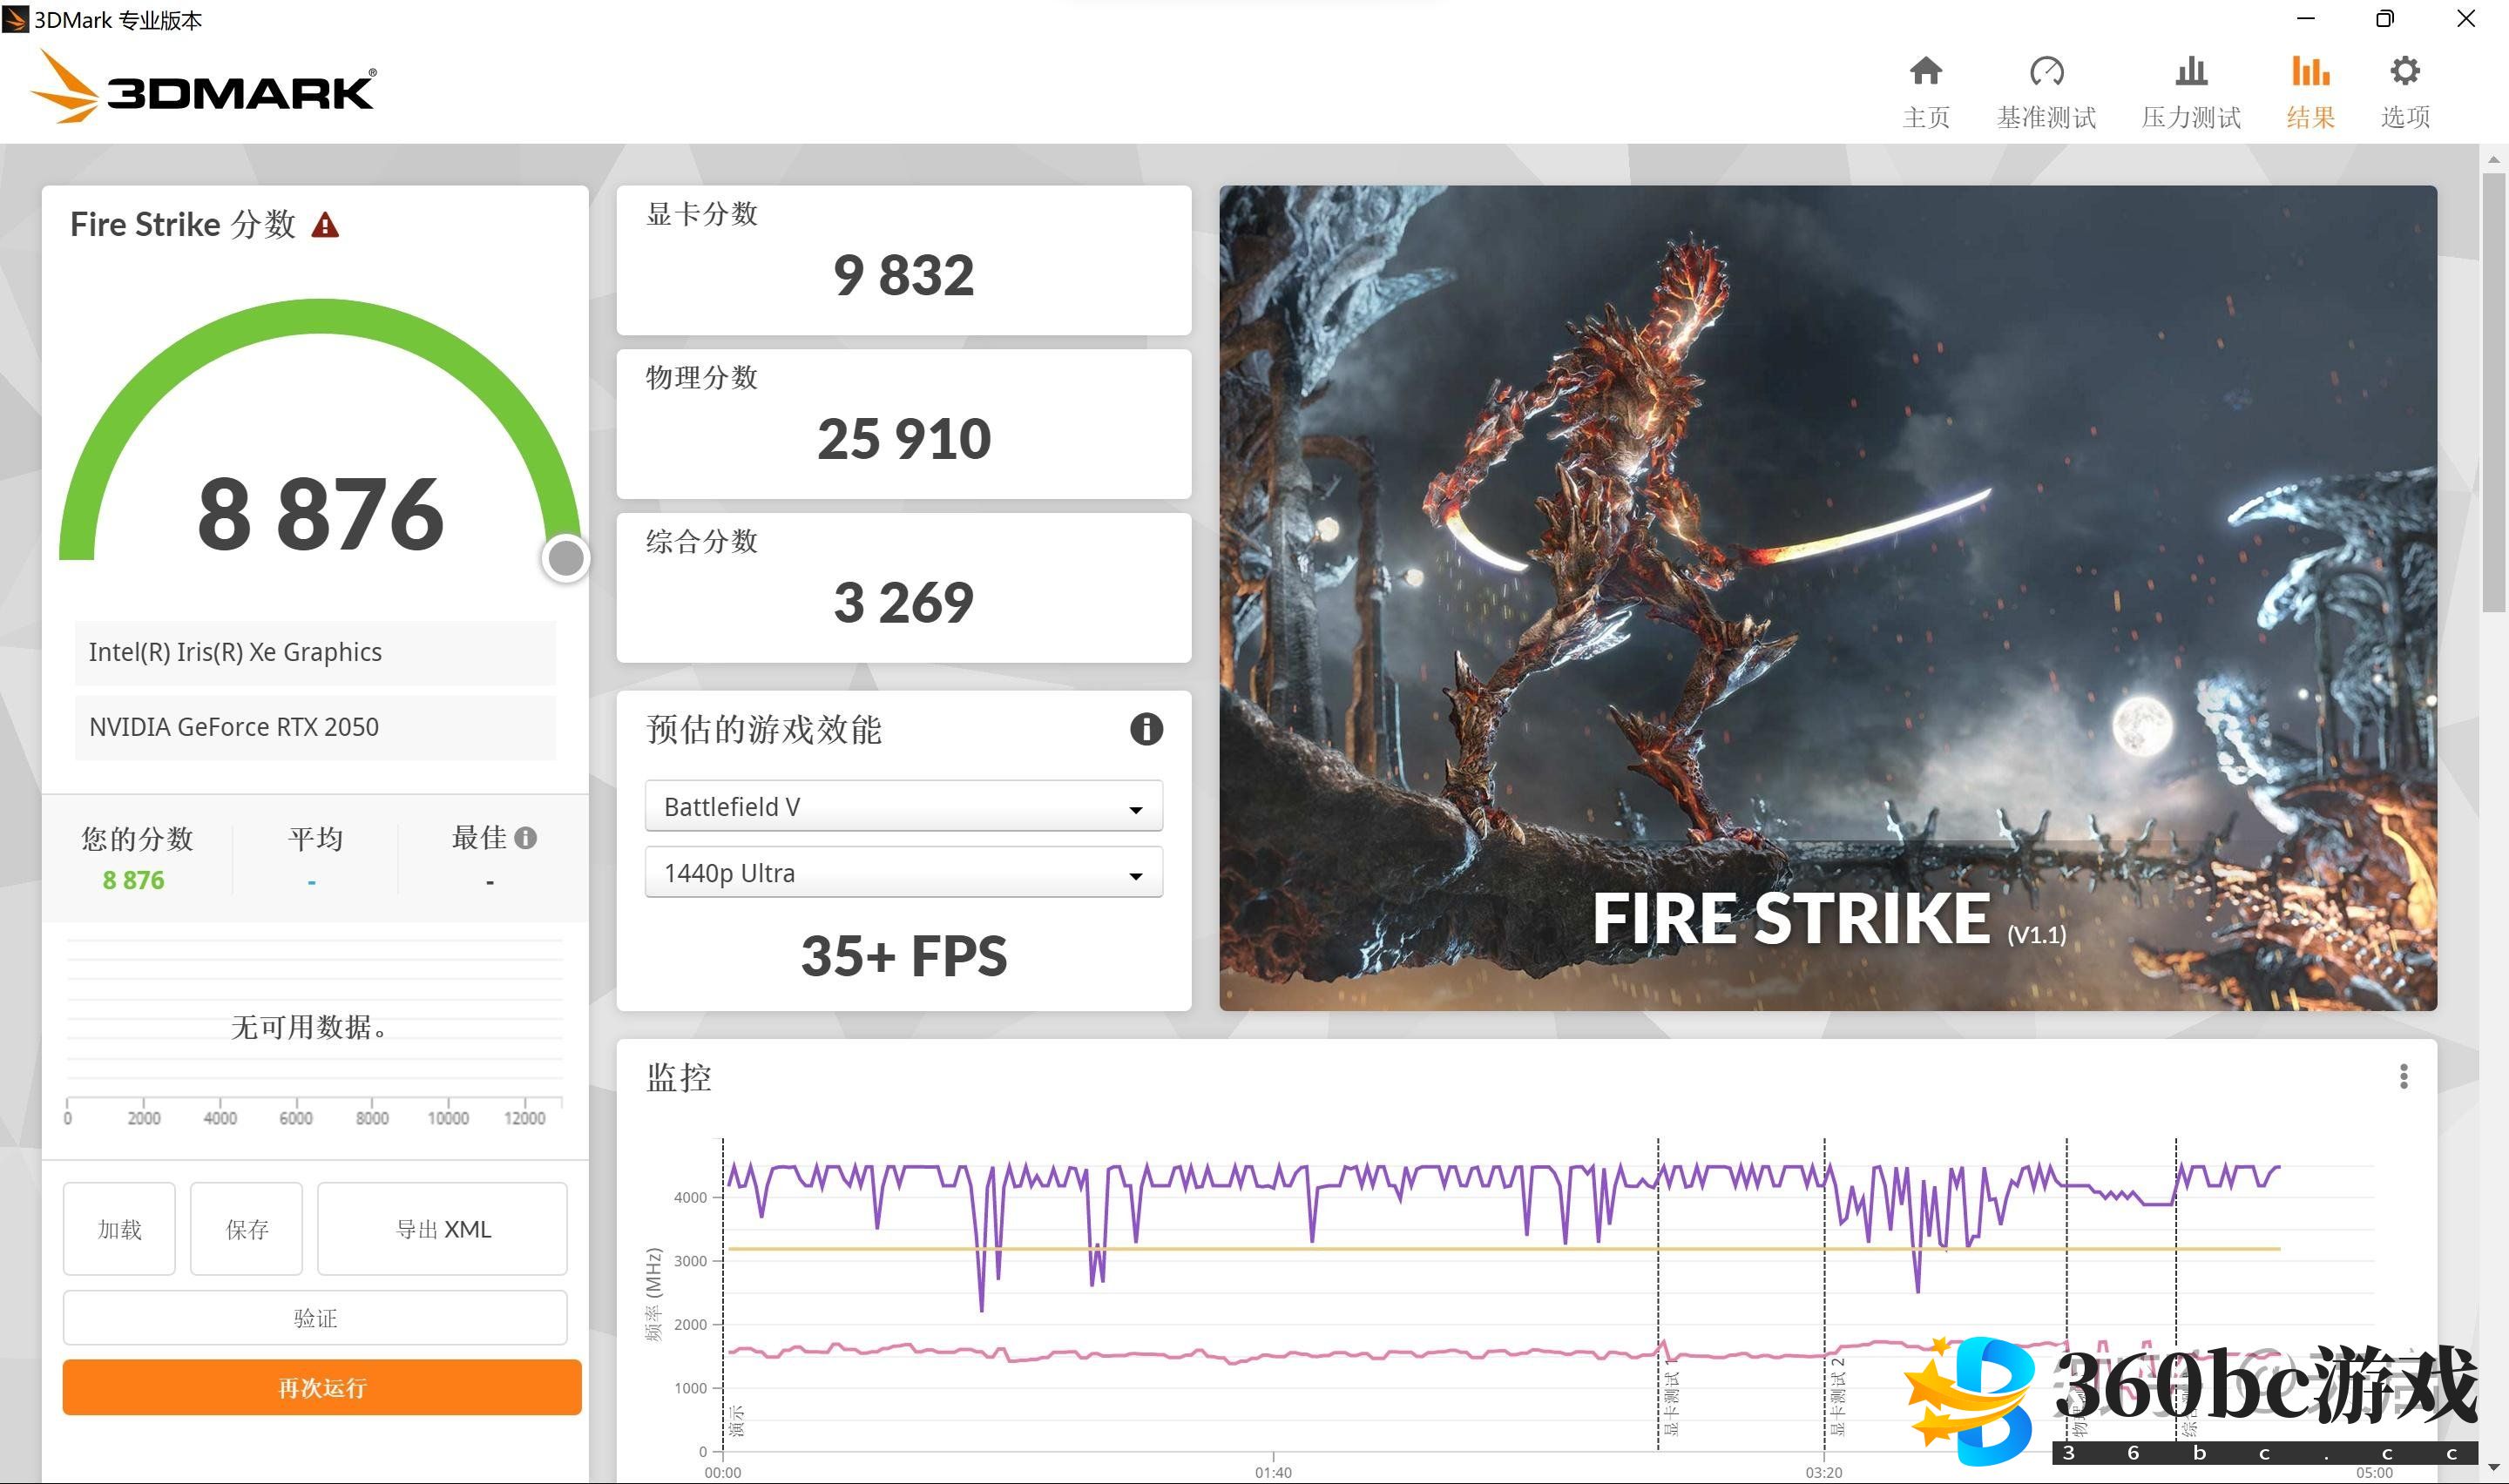Click the 加载 (Load) button
2509x1484 pixels.
119,1229
